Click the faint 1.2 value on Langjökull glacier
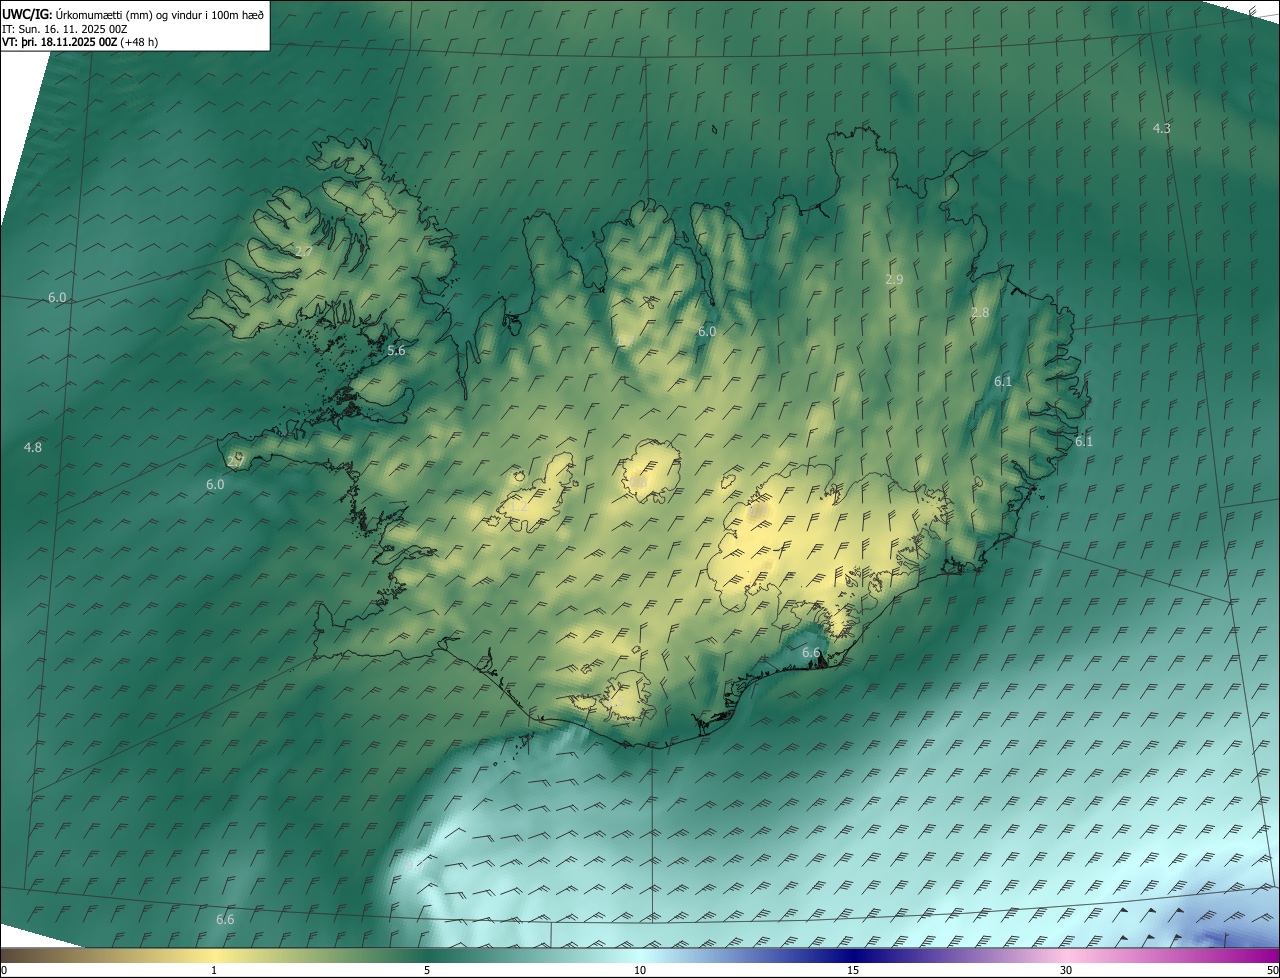The height and width of the screenshot is (978, 1280). click(520, 506)
